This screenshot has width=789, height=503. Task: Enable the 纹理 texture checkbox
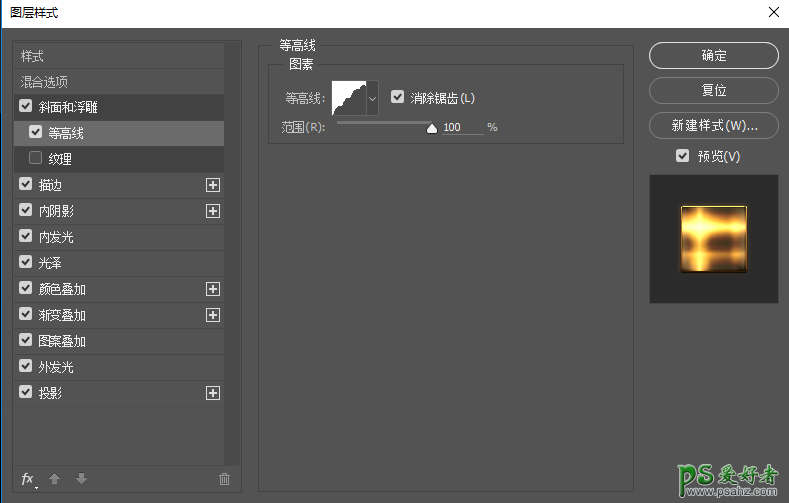click(36, 158)
